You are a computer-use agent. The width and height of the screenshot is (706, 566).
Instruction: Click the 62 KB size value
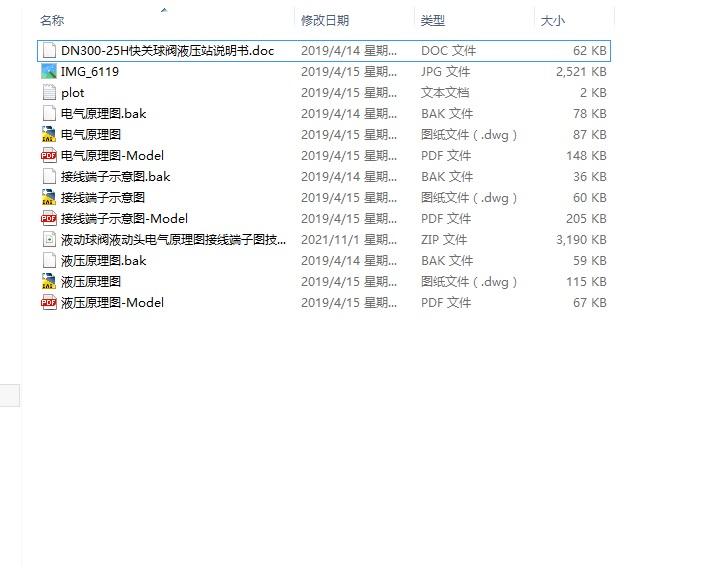click(x=590, y=51)
